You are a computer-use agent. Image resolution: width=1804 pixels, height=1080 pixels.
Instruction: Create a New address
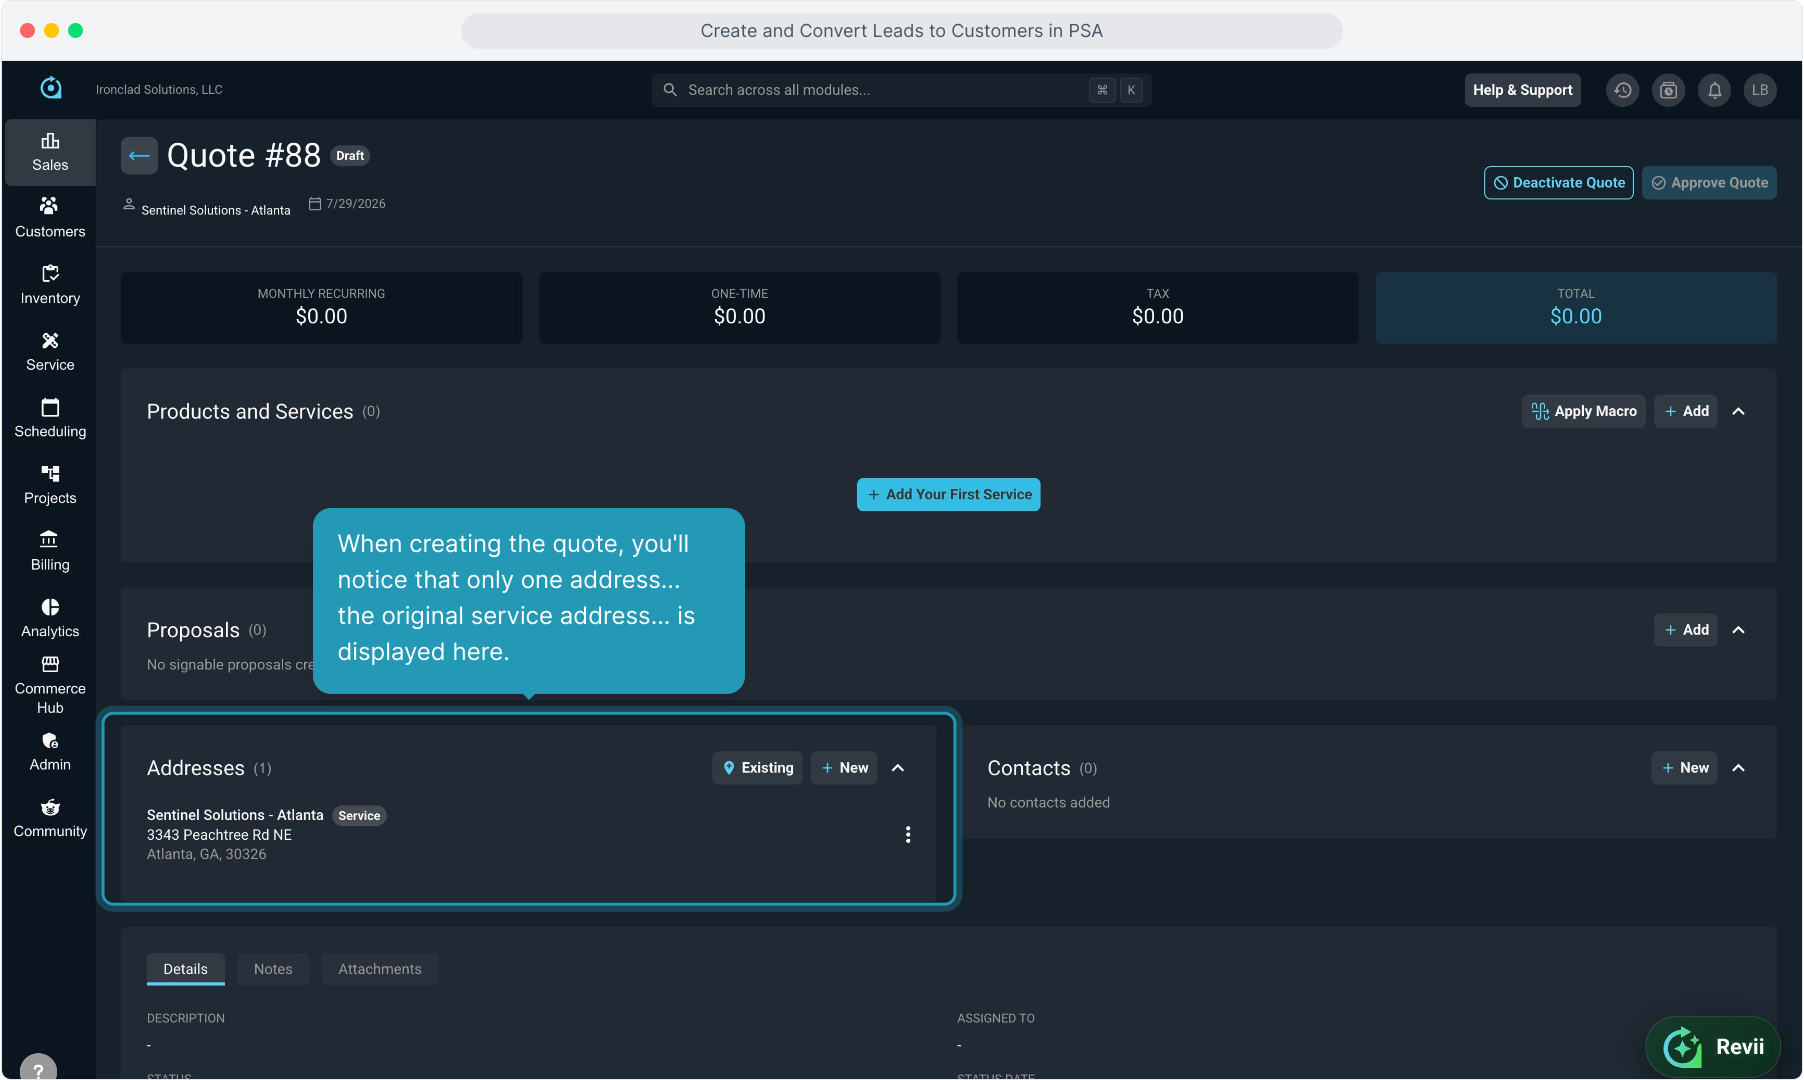point(844,768)
